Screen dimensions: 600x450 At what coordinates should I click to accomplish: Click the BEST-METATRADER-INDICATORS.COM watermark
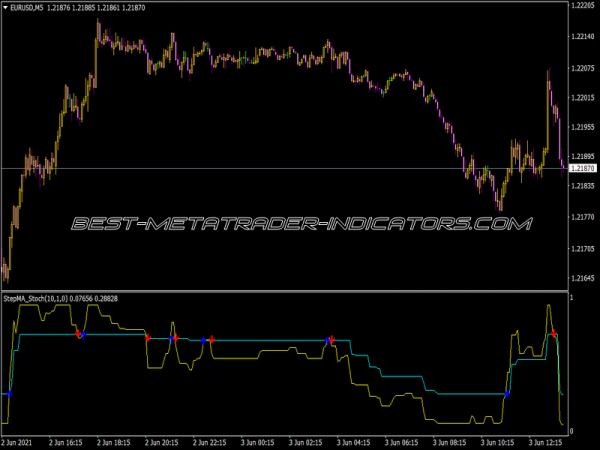coord(300,224)
